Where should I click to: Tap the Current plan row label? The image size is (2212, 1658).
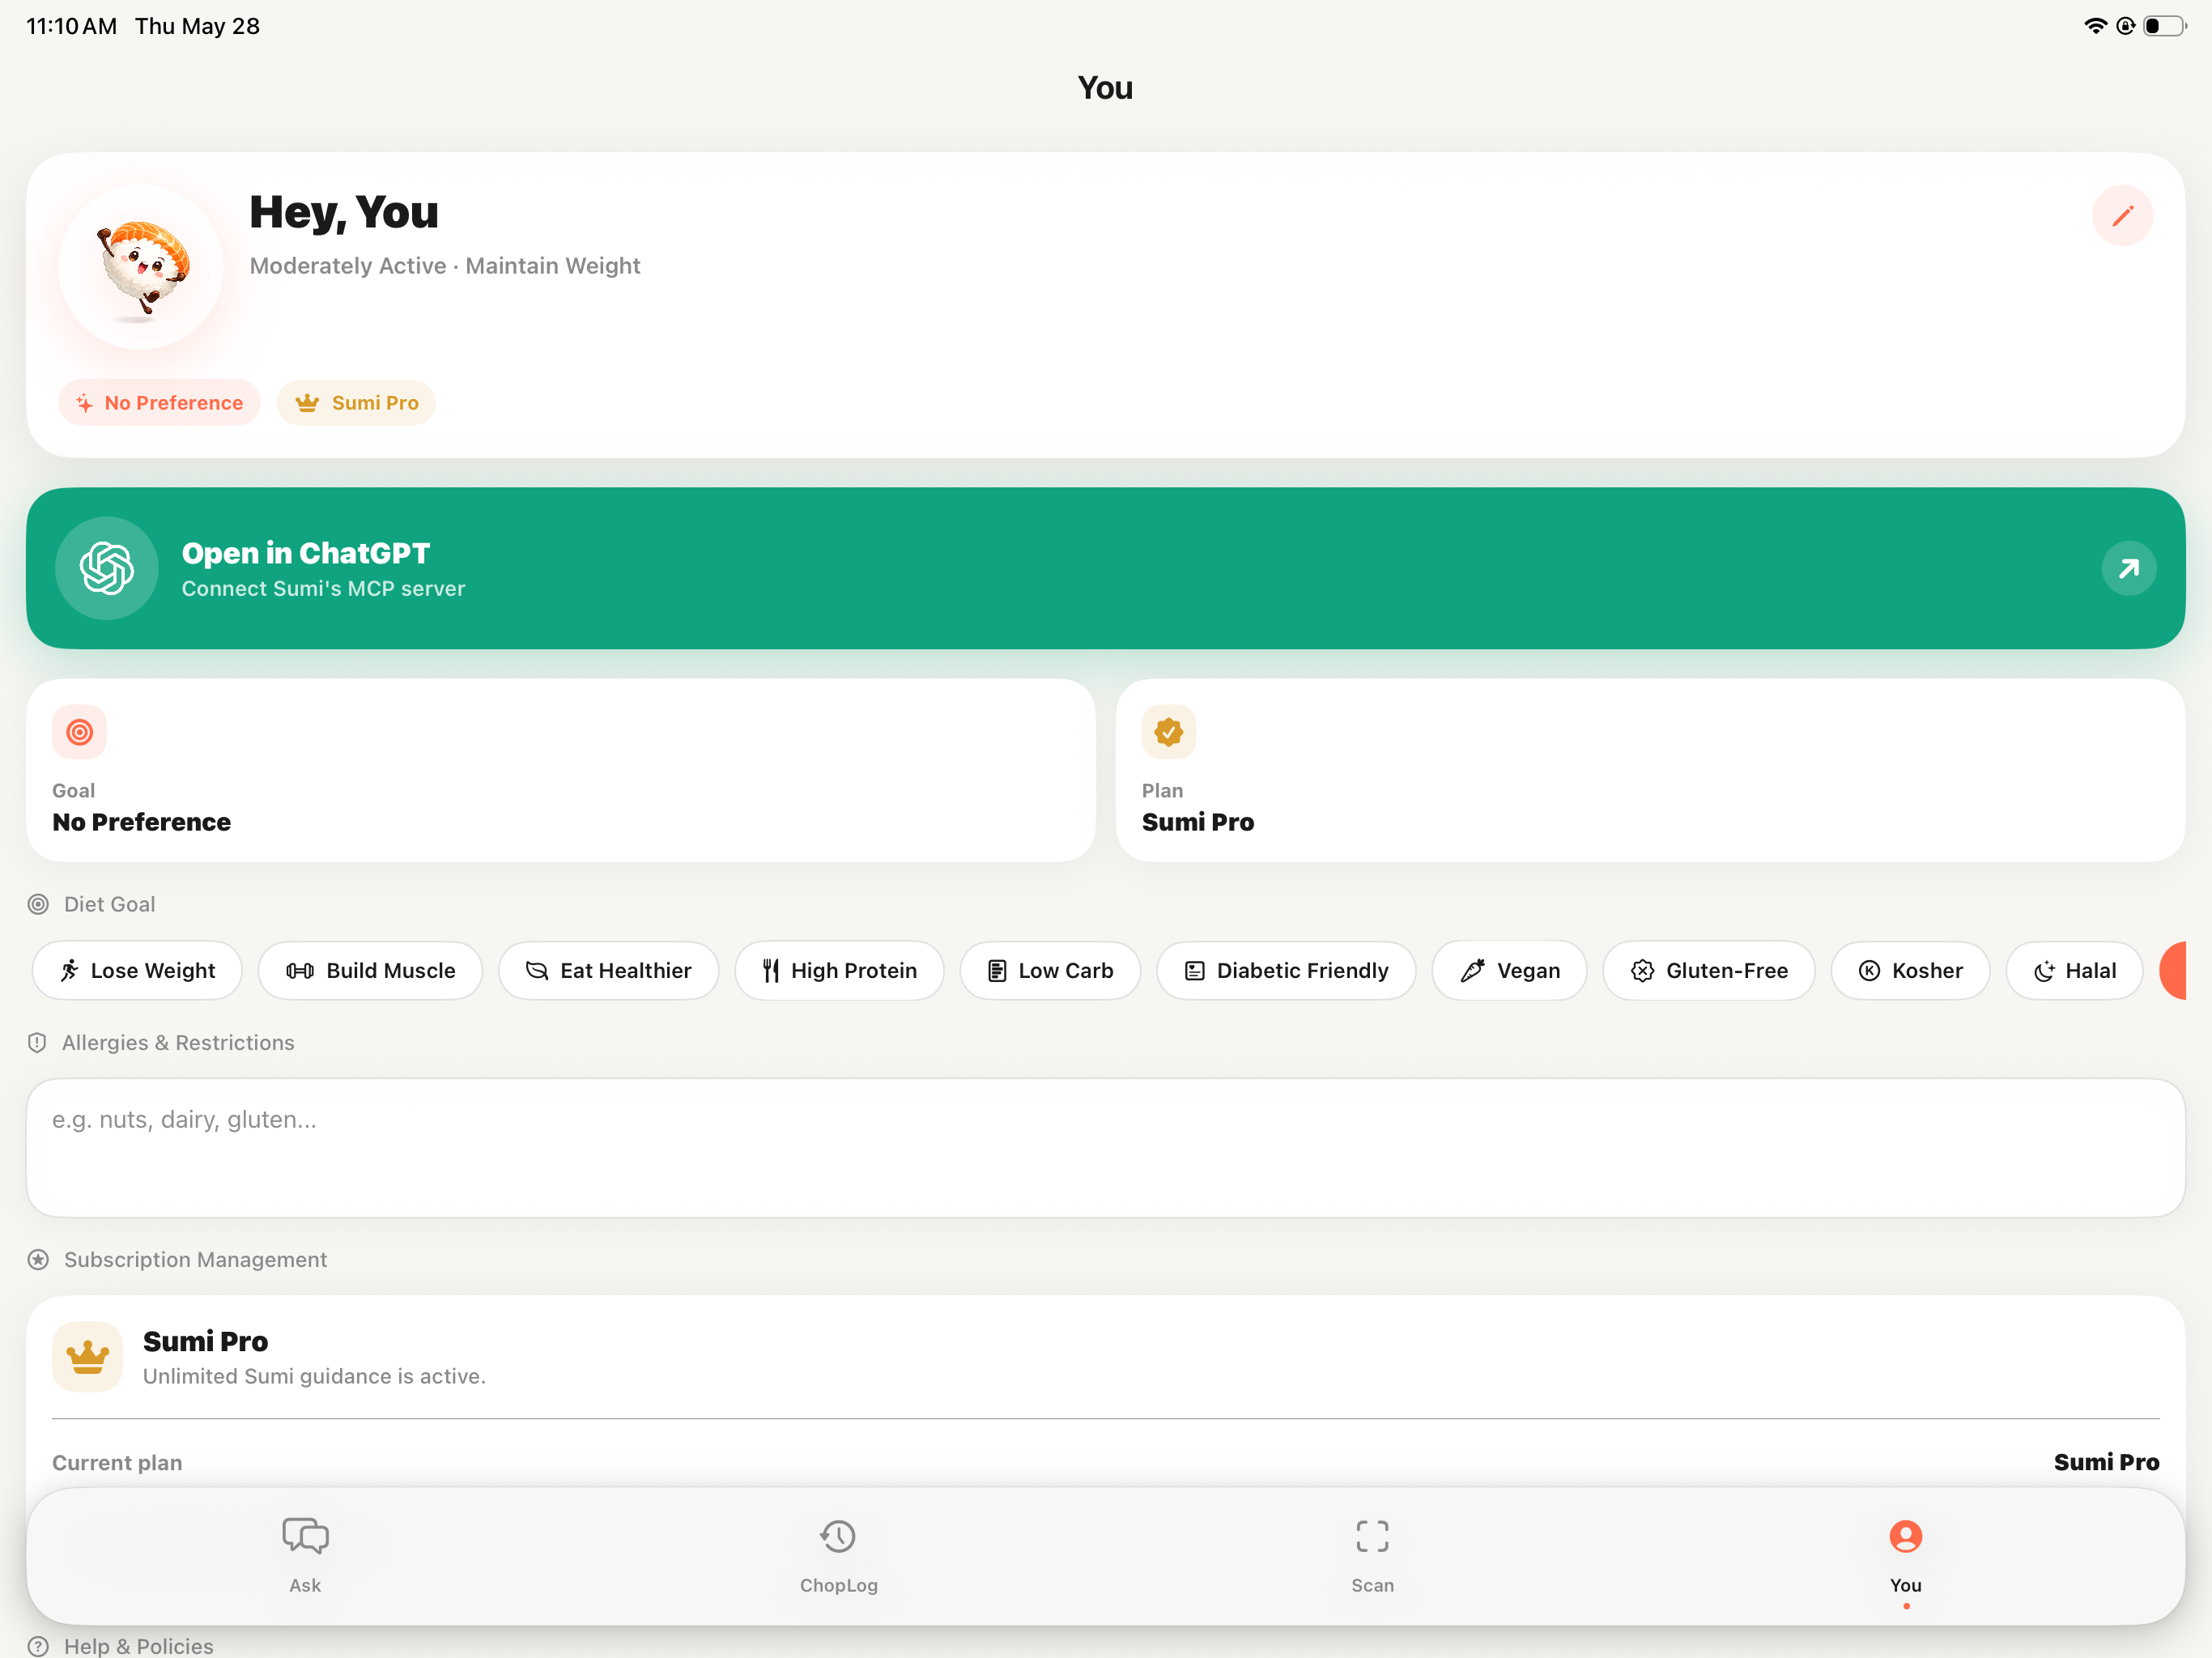coord(117,1463)
